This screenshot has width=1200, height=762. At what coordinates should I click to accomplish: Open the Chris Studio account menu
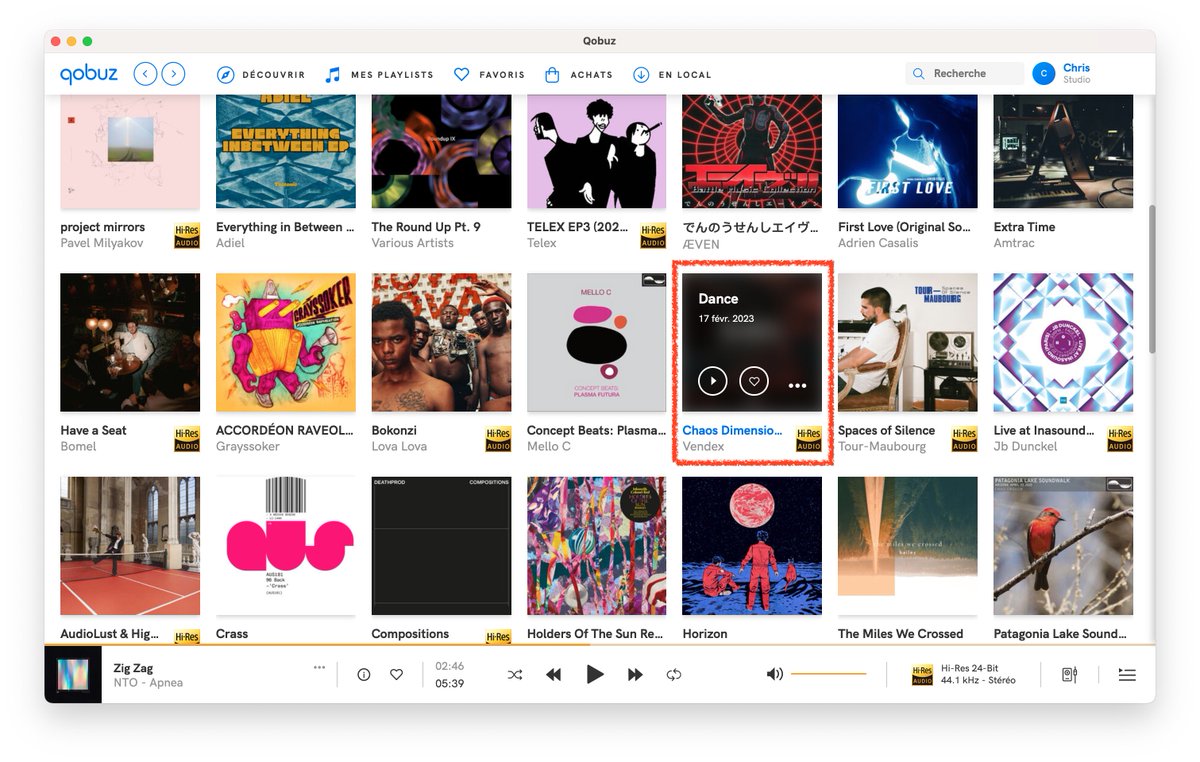point(1077,74)
